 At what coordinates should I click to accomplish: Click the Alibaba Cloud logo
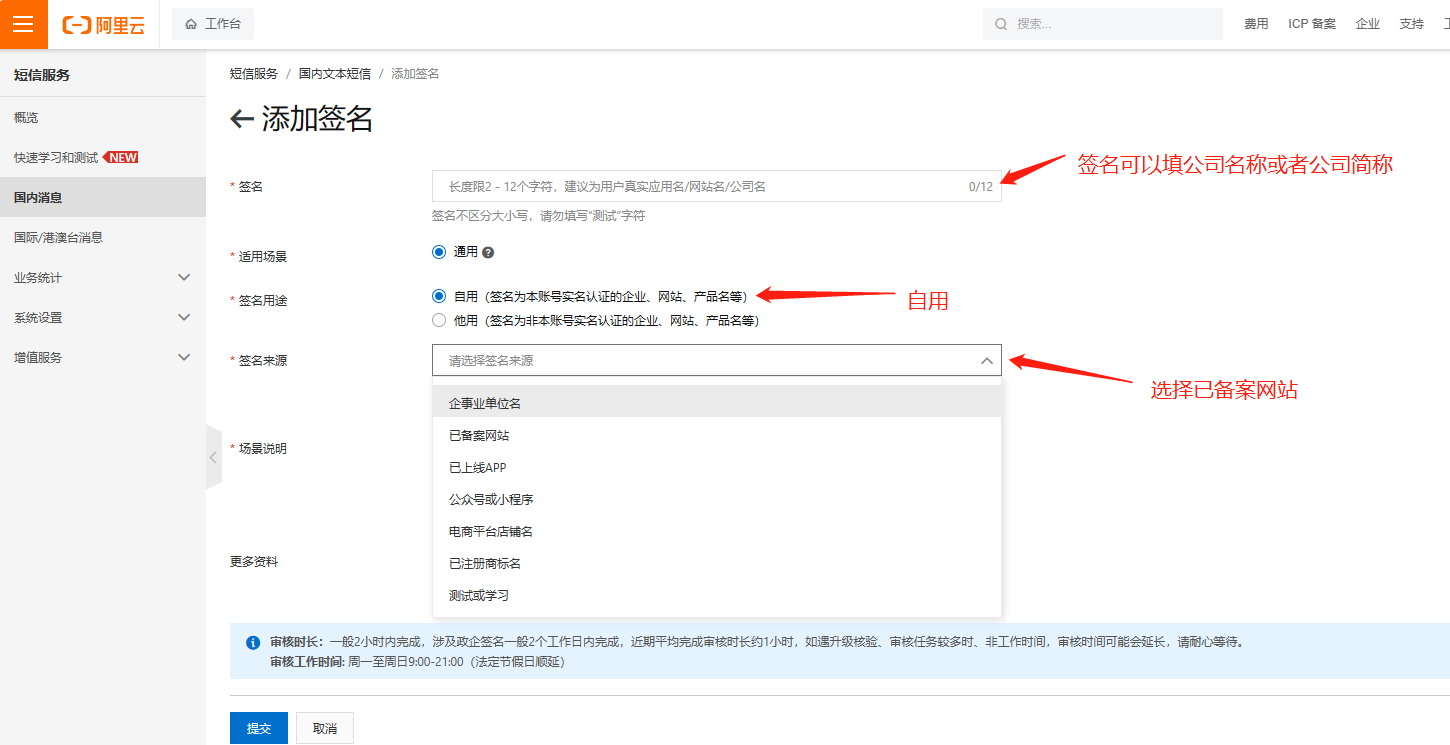tap(103, 25)
